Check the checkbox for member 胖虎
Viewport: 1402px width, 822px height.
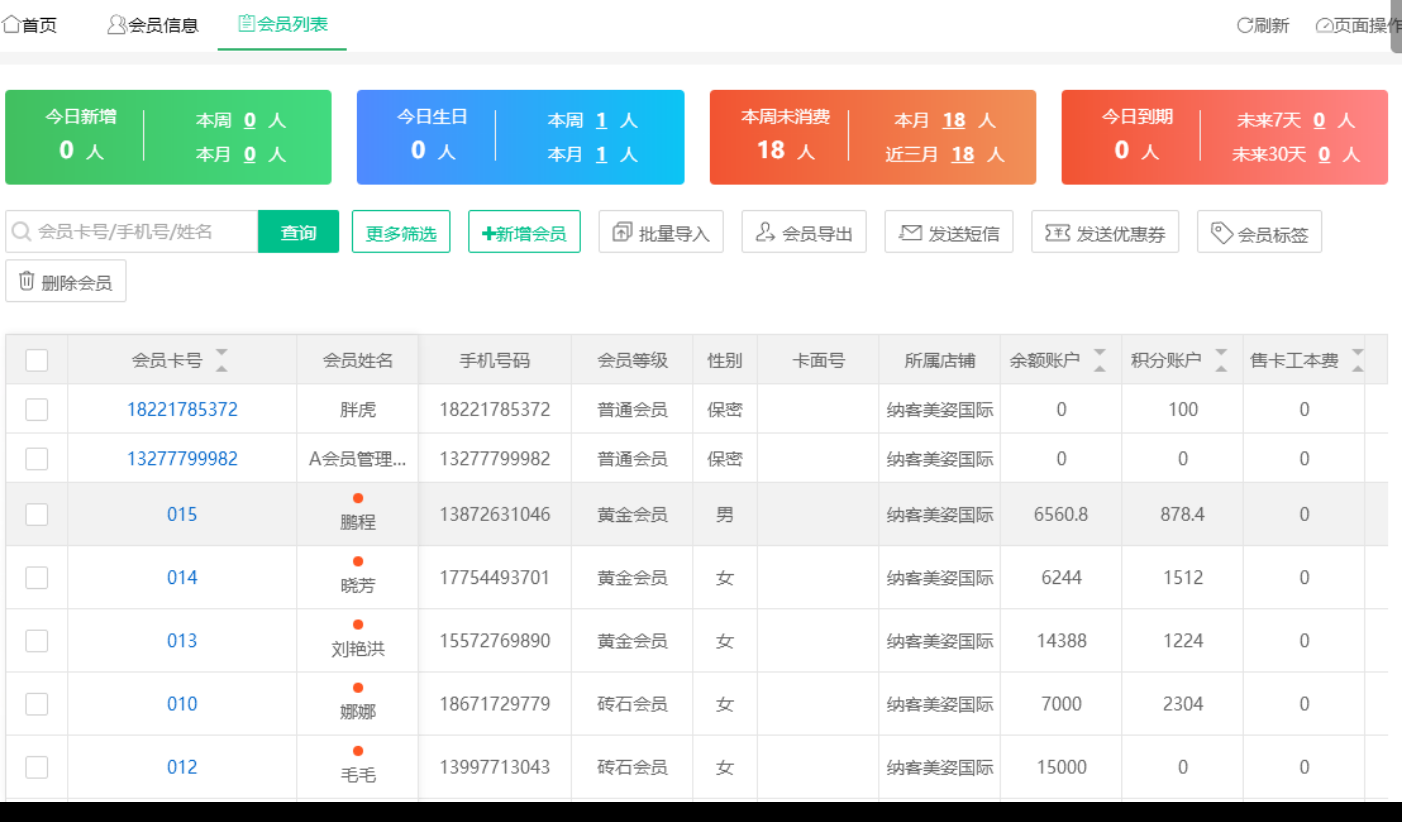pyautogui.click(x=36, y=409)
